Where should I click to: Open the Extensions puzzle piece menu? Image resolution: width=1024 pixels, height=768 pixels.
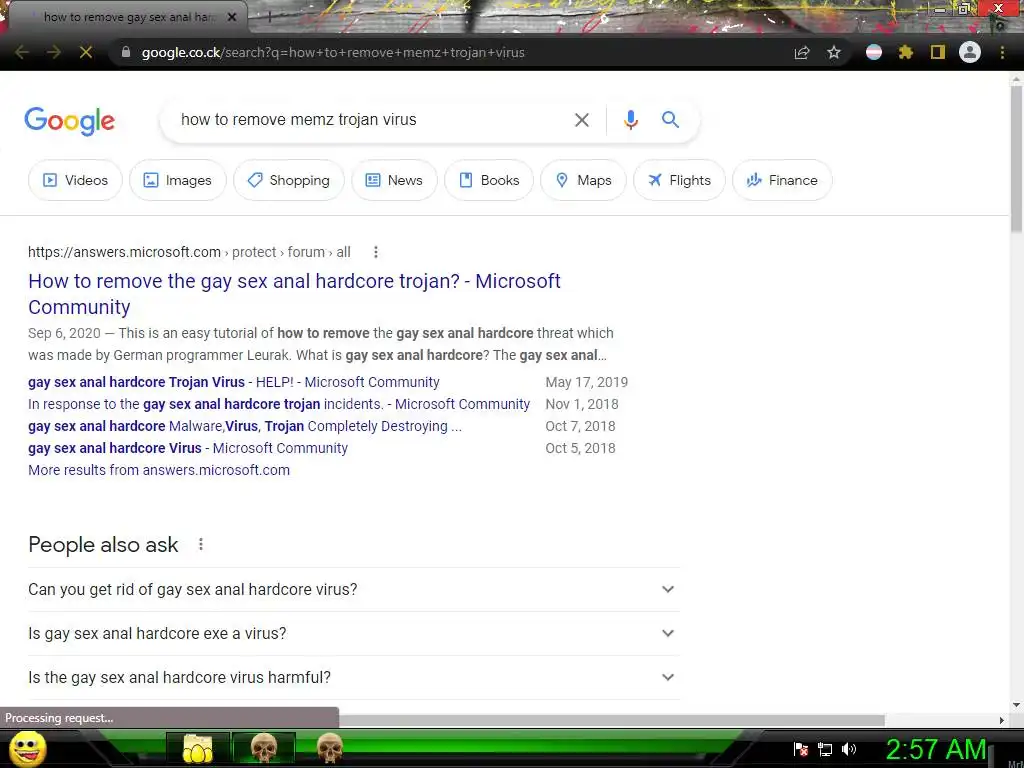[x=906, y=52]
